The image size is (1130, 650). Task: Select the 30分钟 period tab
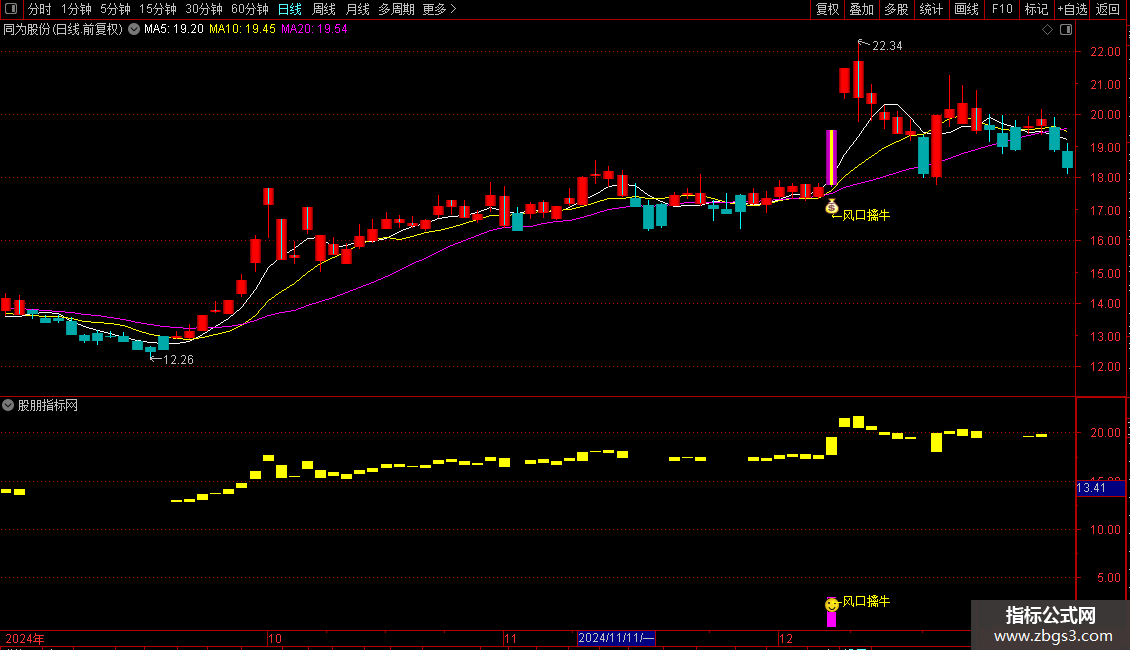[203, 9]
